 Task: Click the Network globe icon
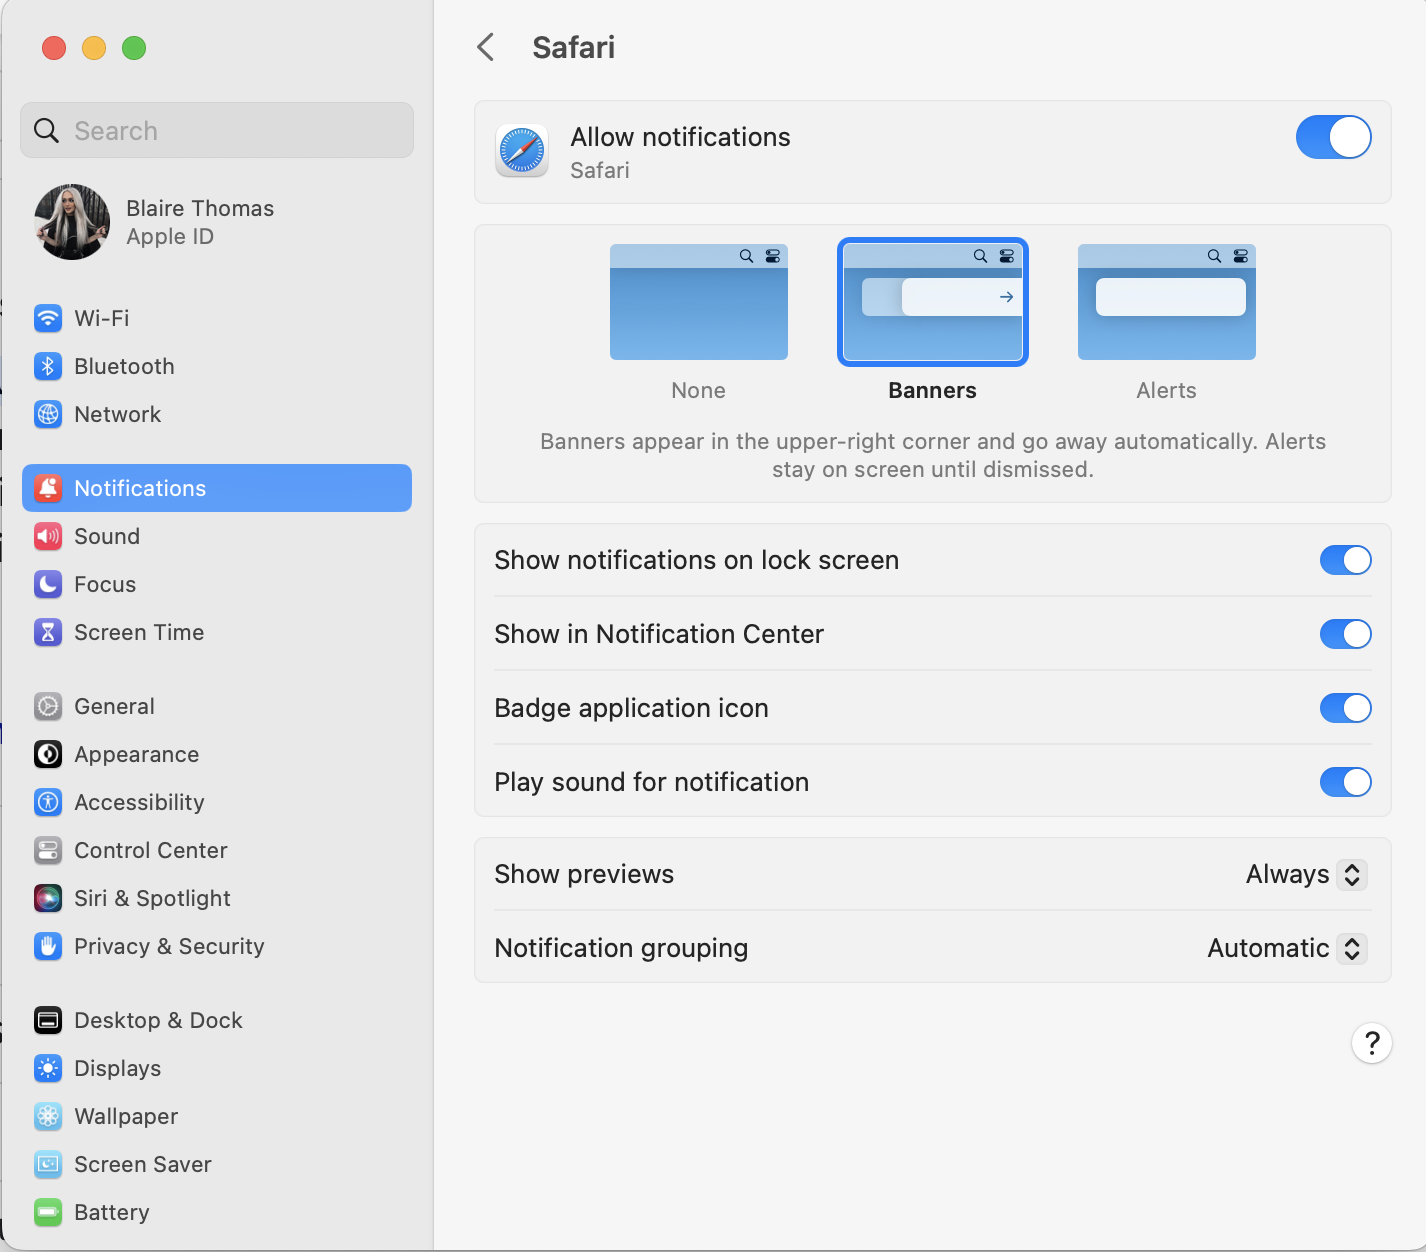click(x=48, y=414)
